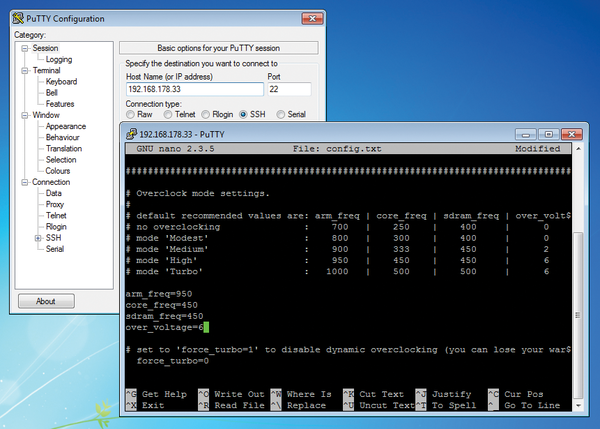Open the Session category
Screen dimensions: 600x429
[45, 48]
